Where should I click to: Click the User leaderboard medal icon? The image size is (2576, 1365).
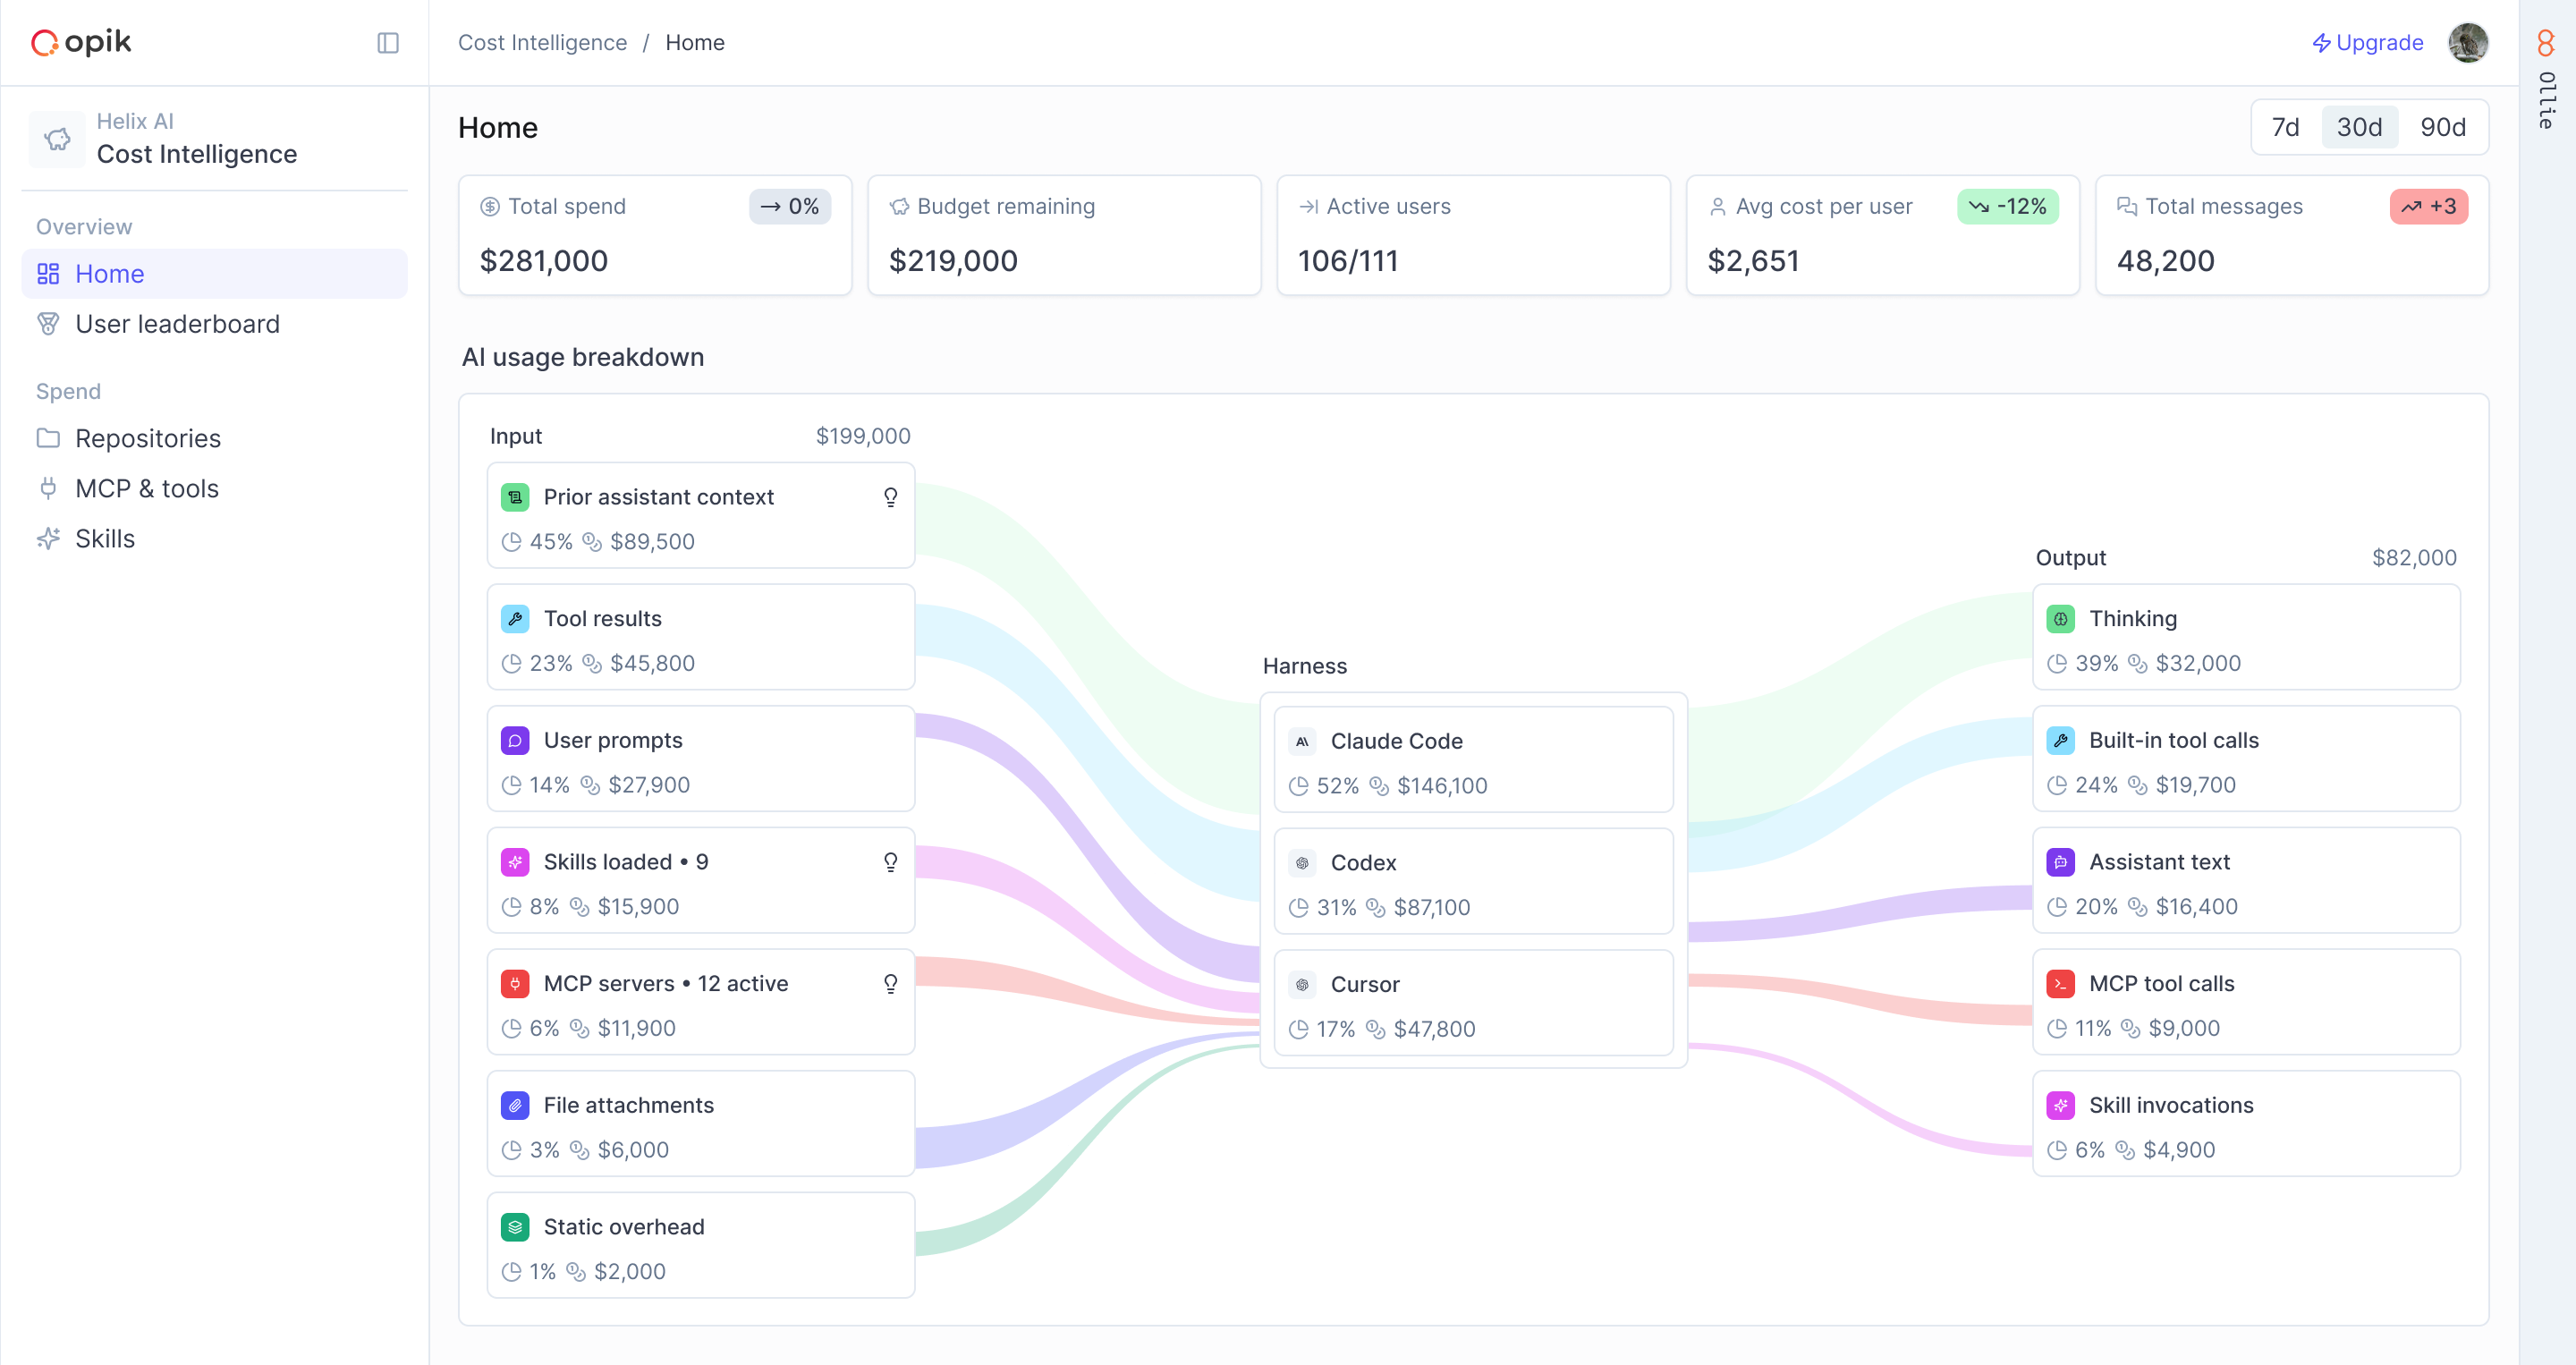[x=48, y=324]
